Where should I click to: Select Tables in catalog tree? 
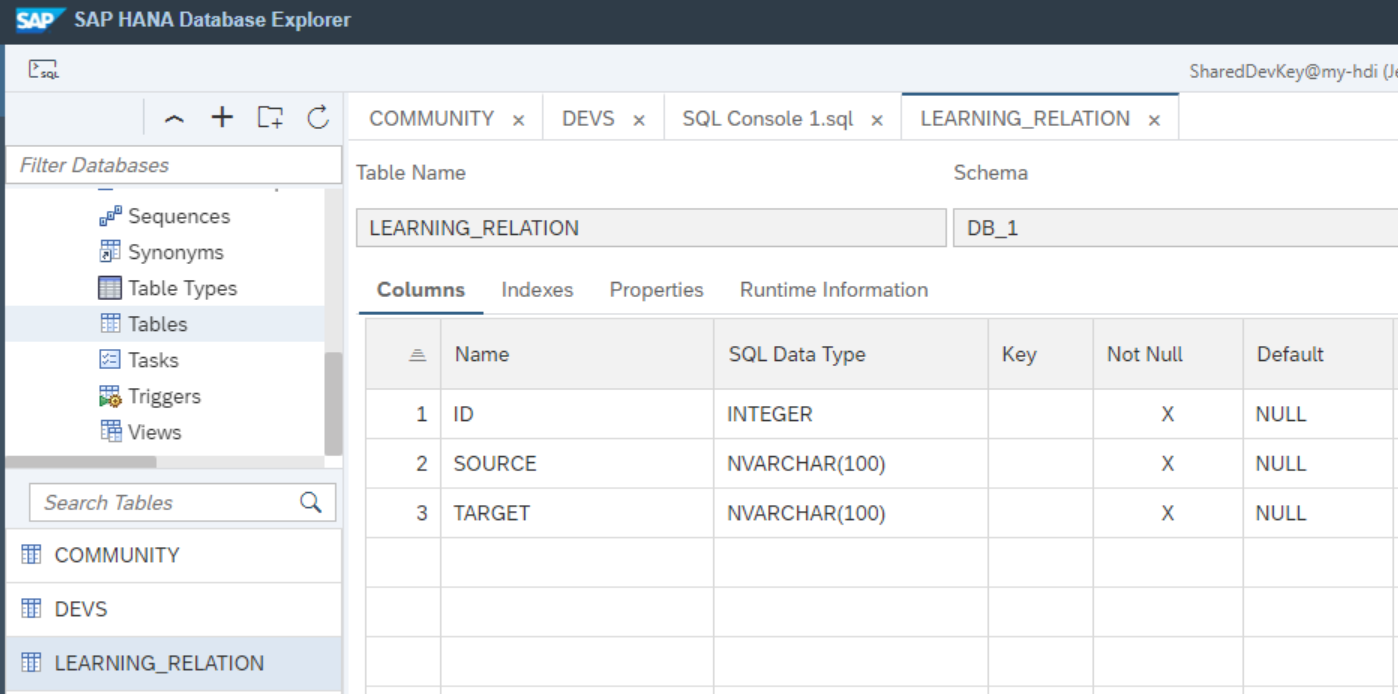pos(158,324)
